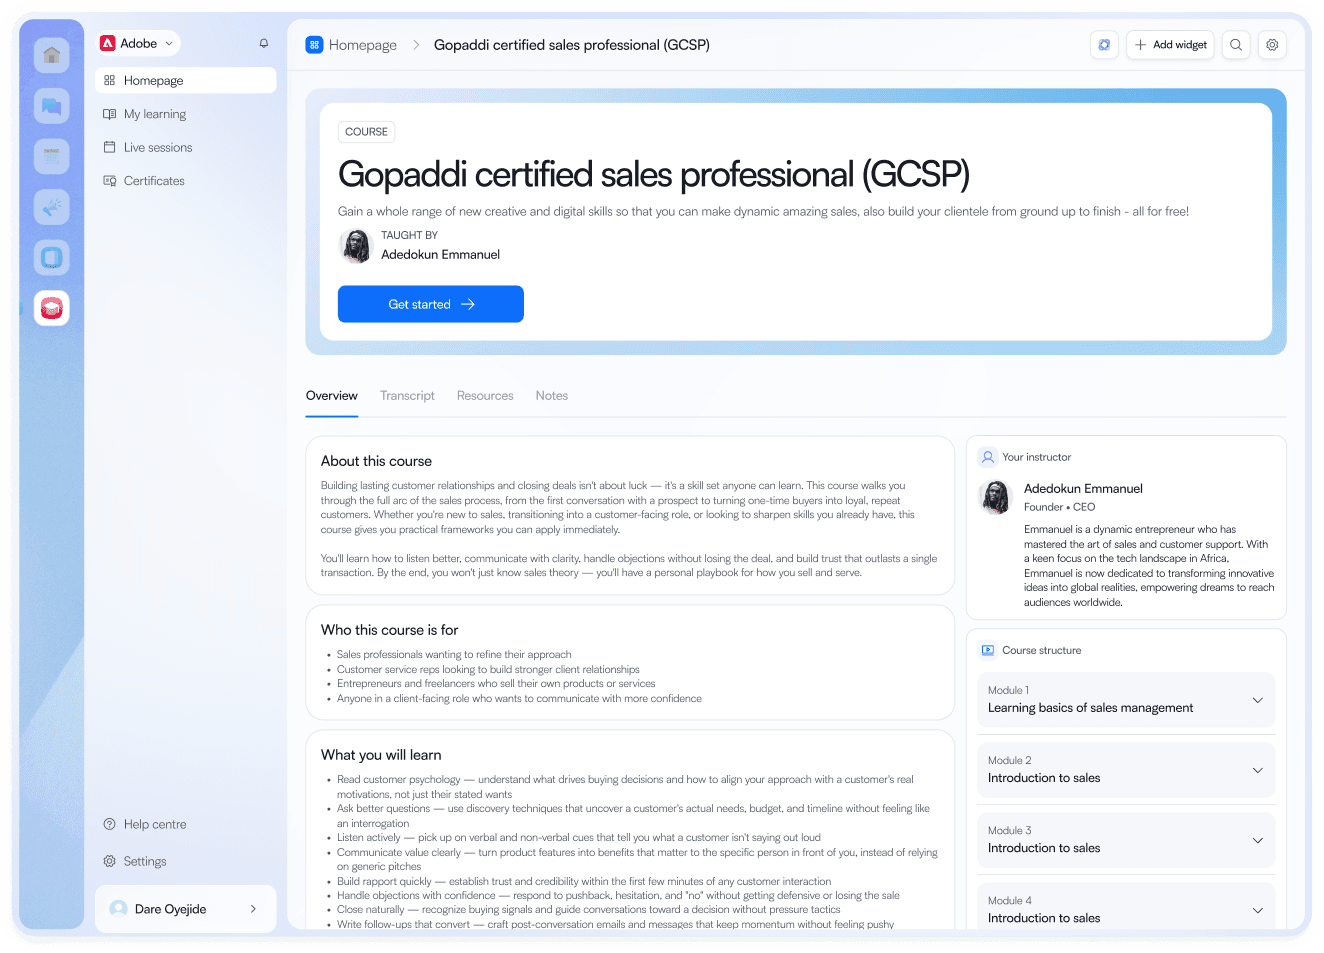Open notifications bell
Viewport: 1324px width, 953px height.
pyautogui.click(x=264, y=43)
